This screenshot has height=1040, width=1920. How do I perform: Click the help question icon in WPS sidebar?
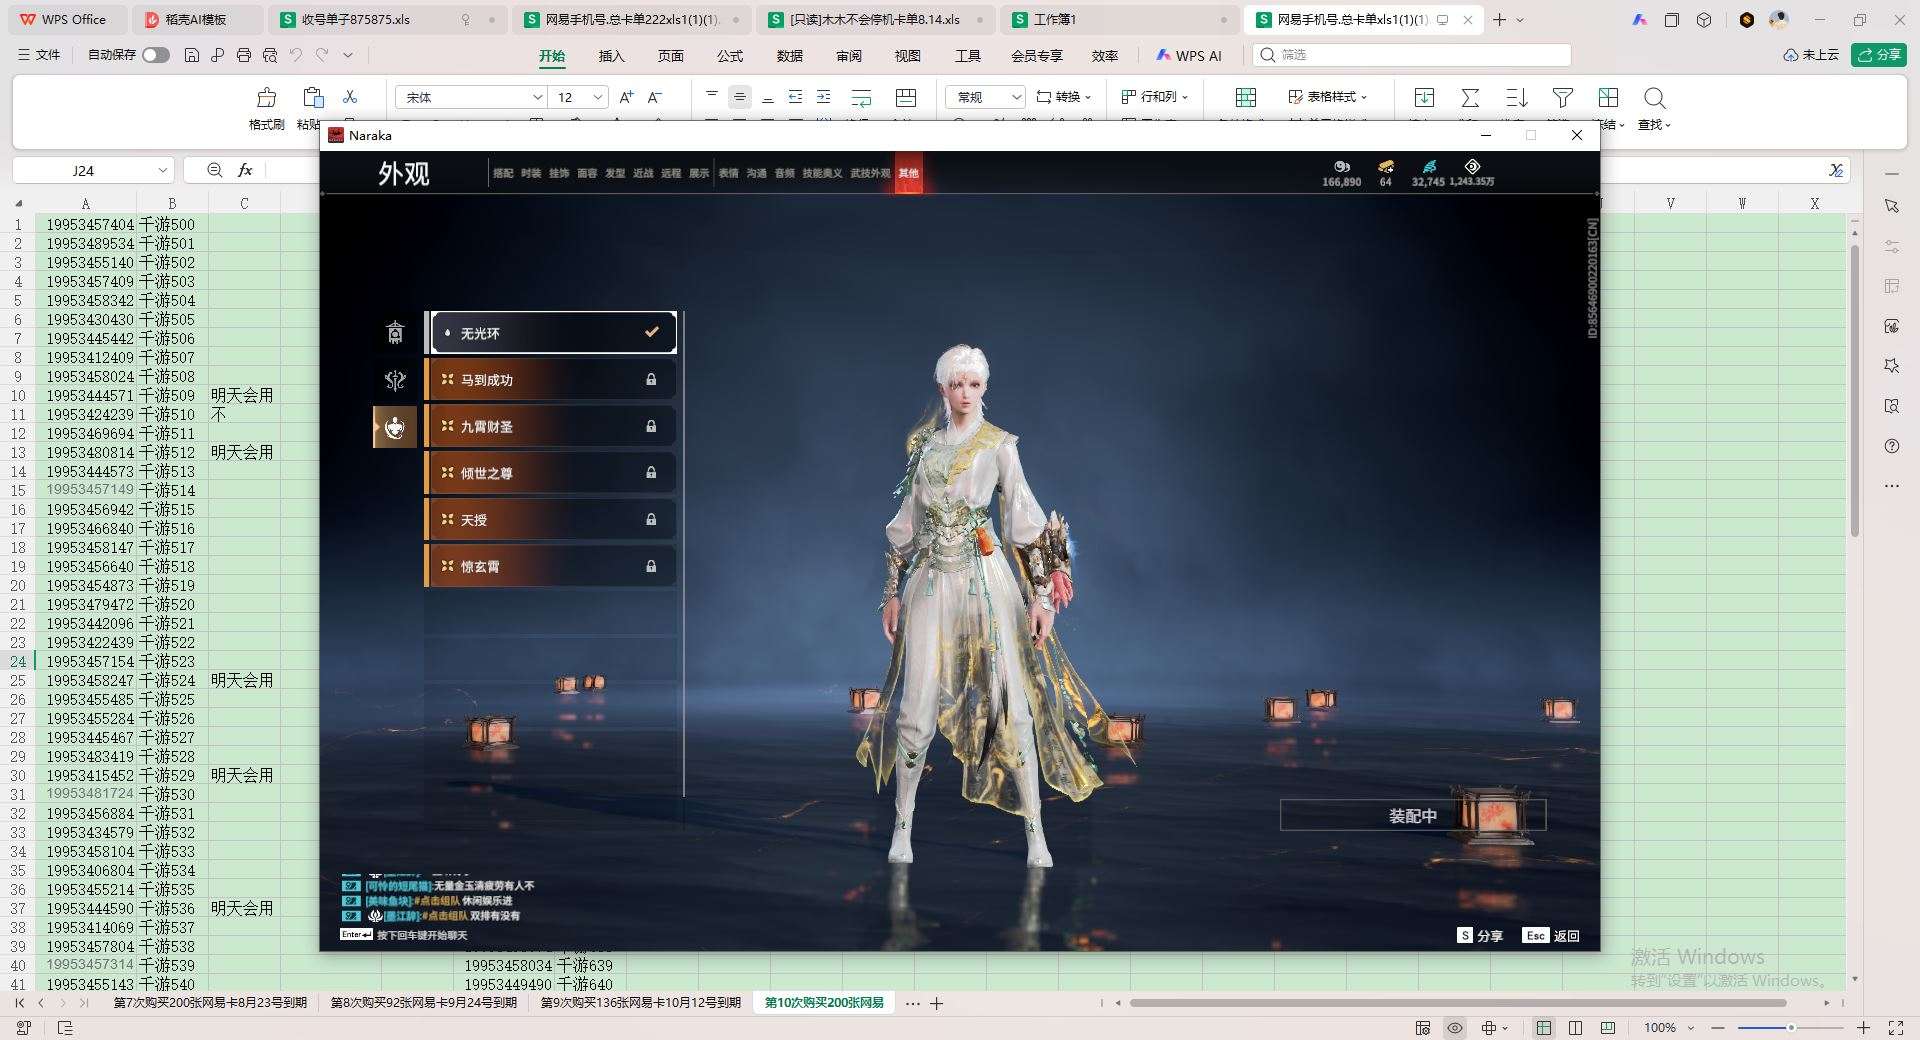1891,446
